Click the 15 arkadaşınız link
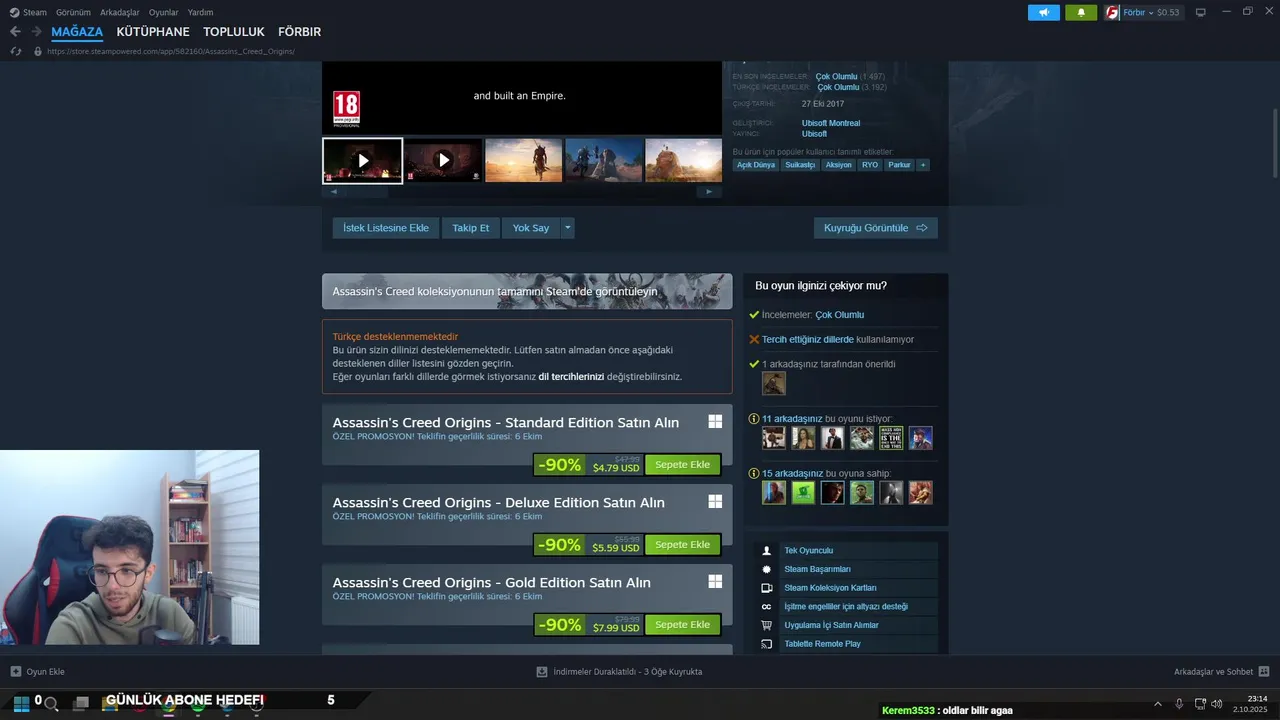 (x=792, y=473)
